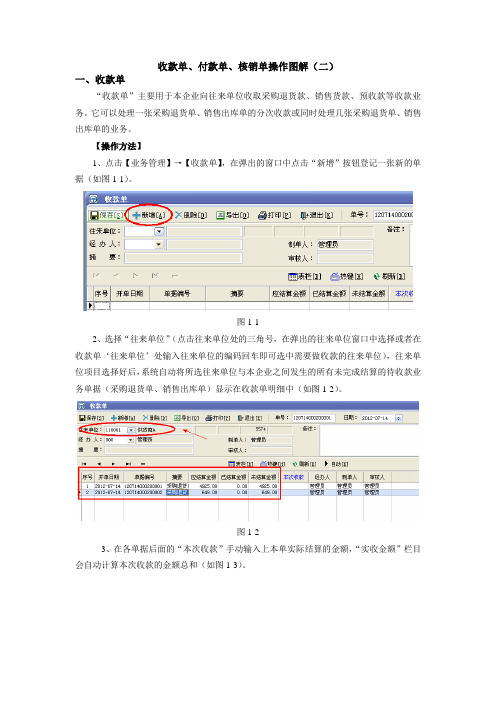Click the 单据编号 column header in Figure 1-1
The height and width of the screenshot is (702, 496).
[x=177, y=294]
